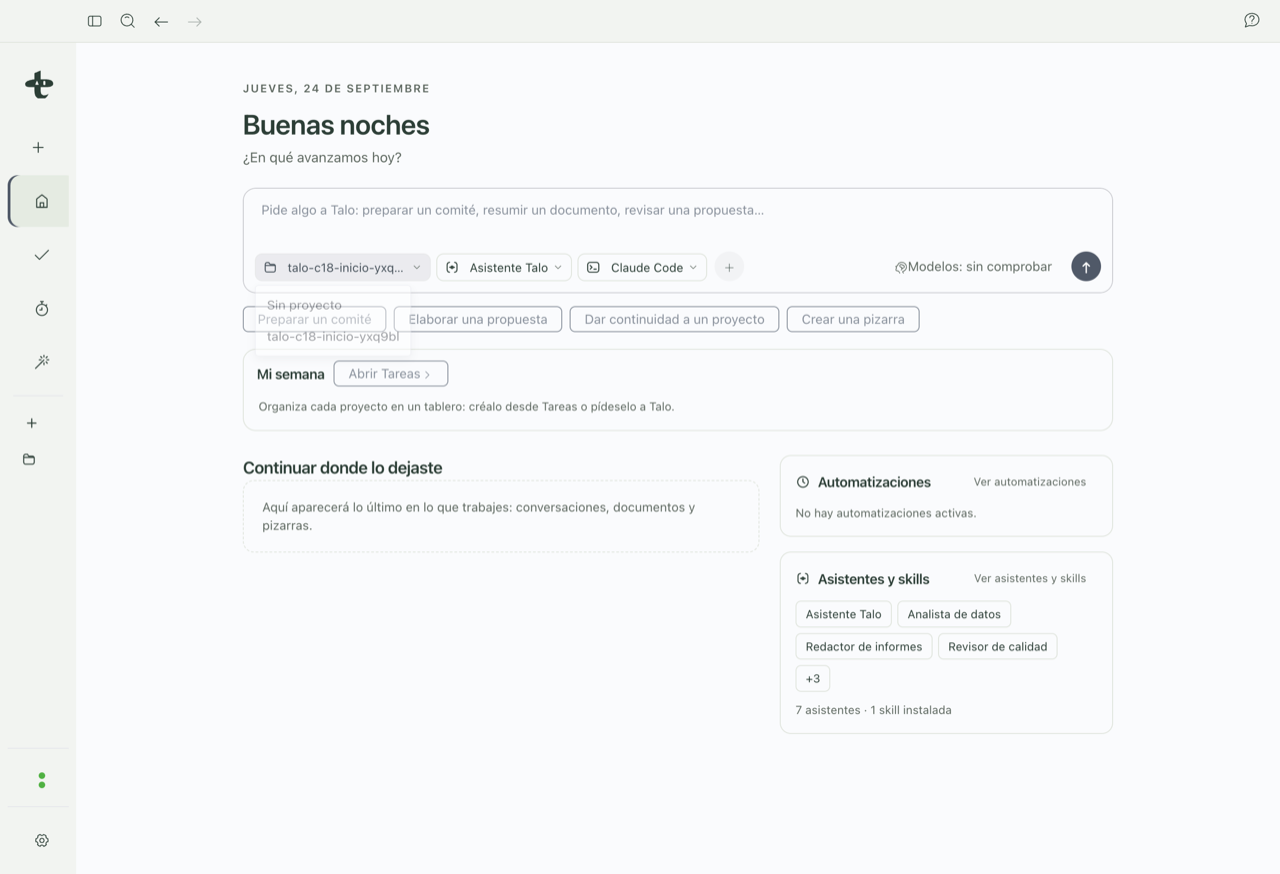Send the prompt with arrow button
The image size is (1280, 874).
click(1086, 267)
